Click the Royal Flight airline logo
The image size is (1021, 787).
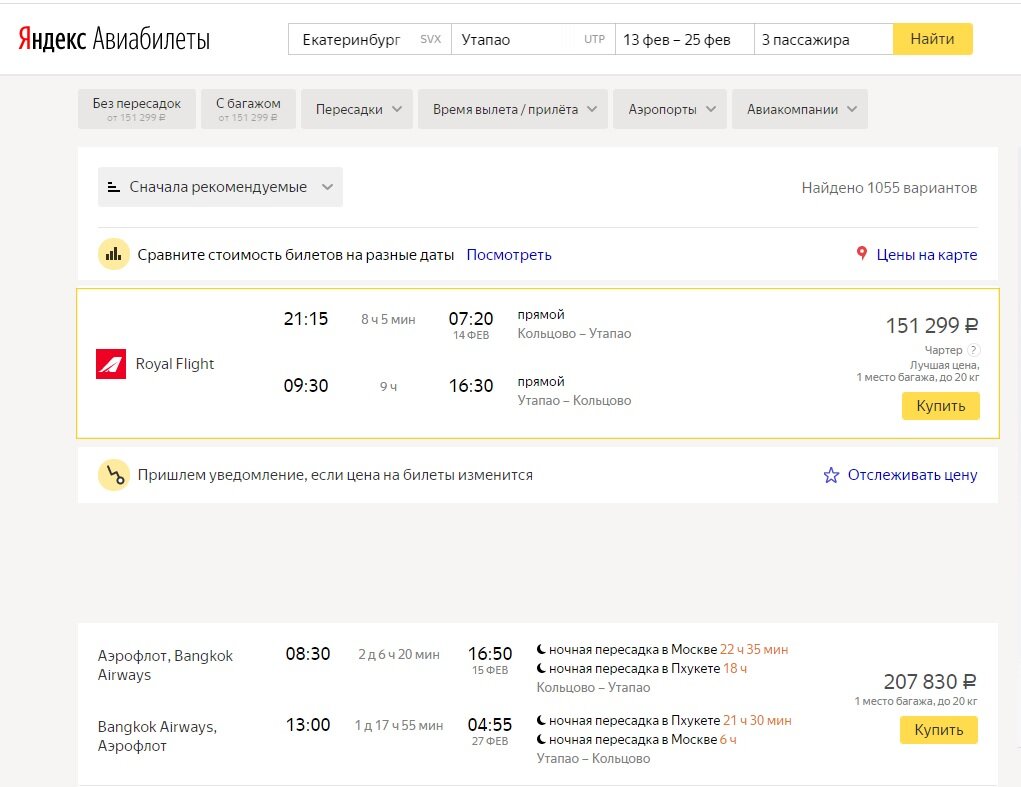(x=111, y=364)
